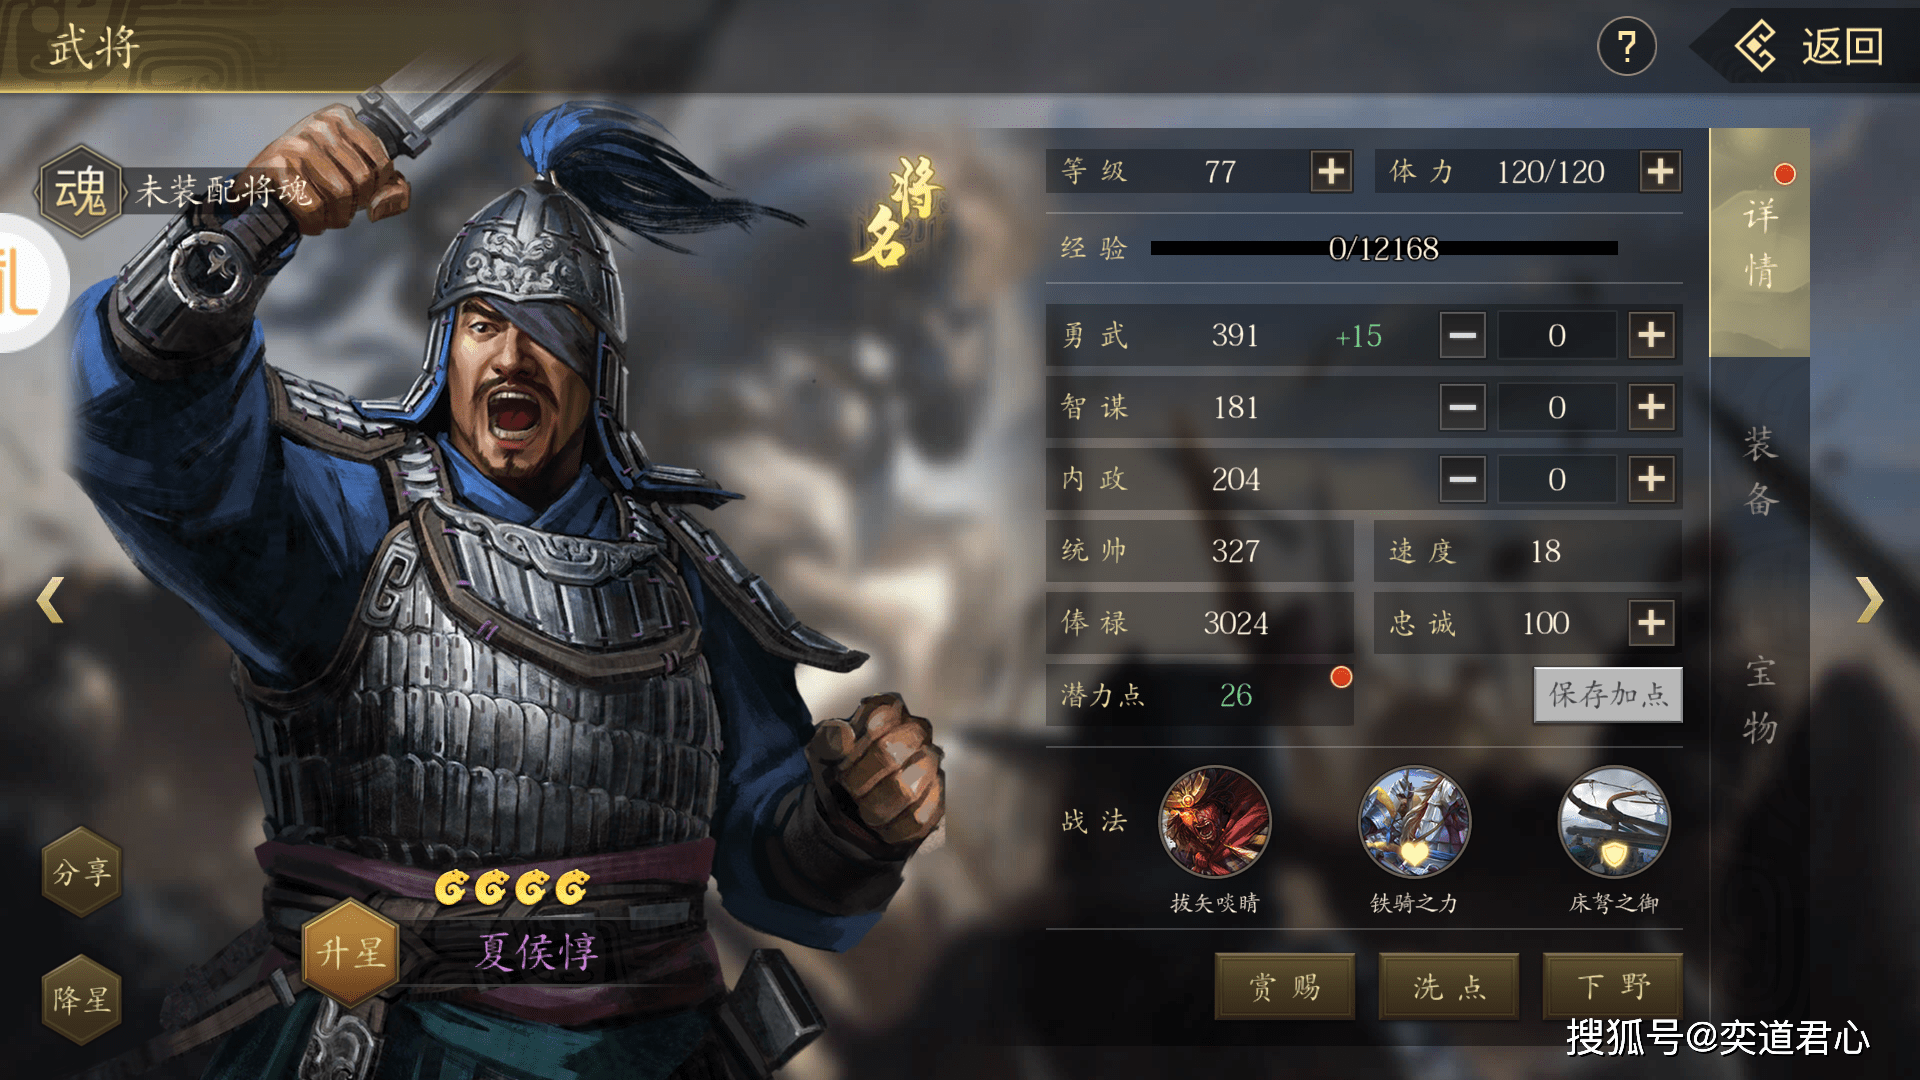The image size is (1920, 1080).
Task: Open the question mark help icon
Action: pos(1627,46)
